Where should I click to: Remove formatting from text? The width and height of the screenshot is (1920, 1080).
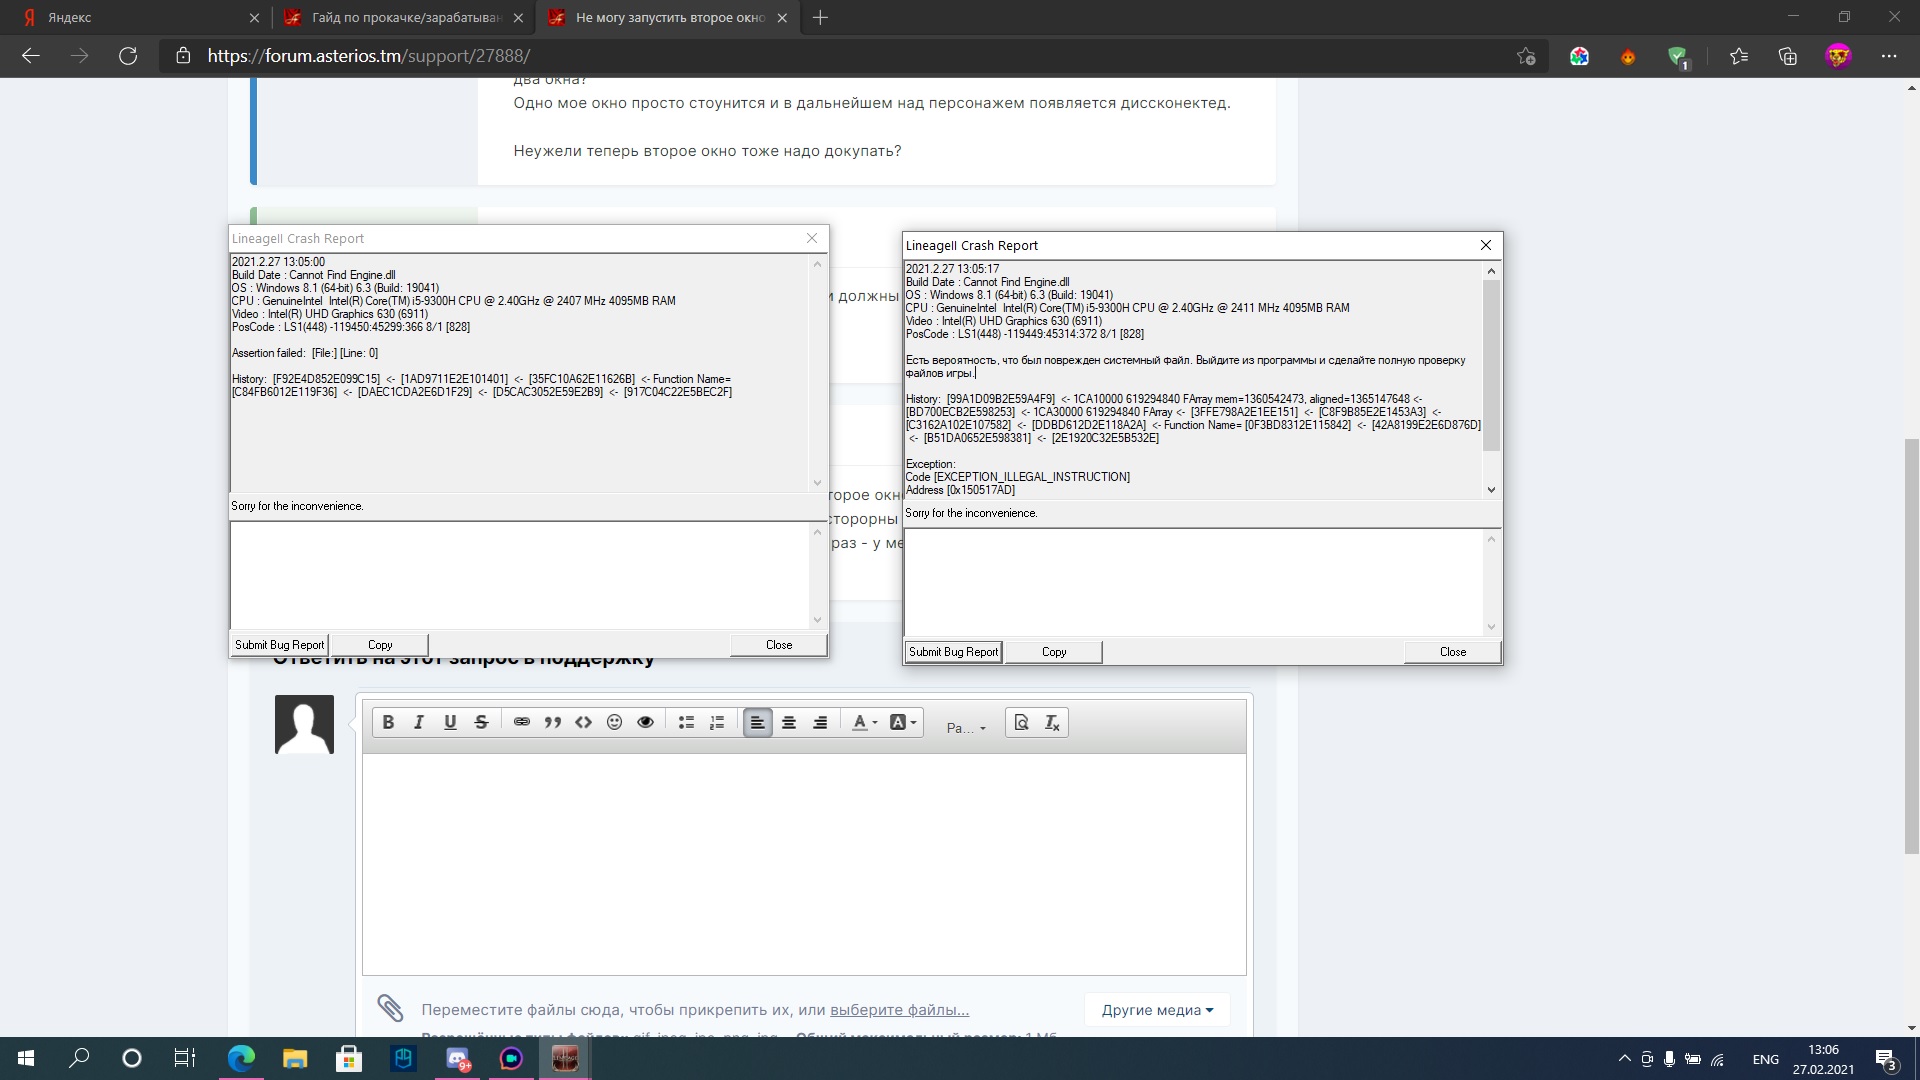point(1052,722)
